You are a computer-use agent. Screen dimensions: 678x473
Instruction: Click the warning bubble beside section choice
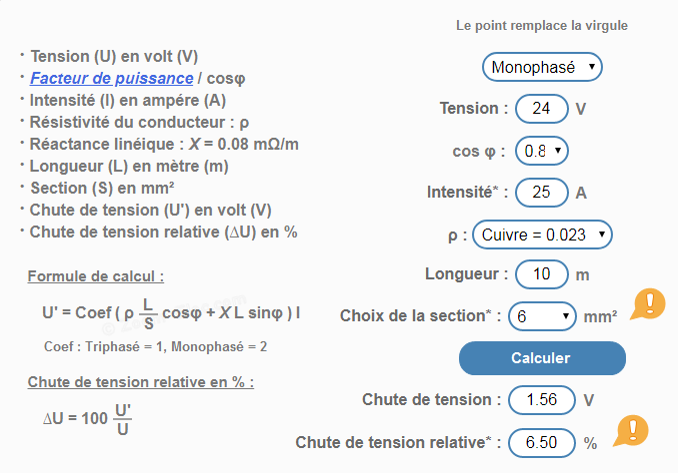[x=648, y=304]
